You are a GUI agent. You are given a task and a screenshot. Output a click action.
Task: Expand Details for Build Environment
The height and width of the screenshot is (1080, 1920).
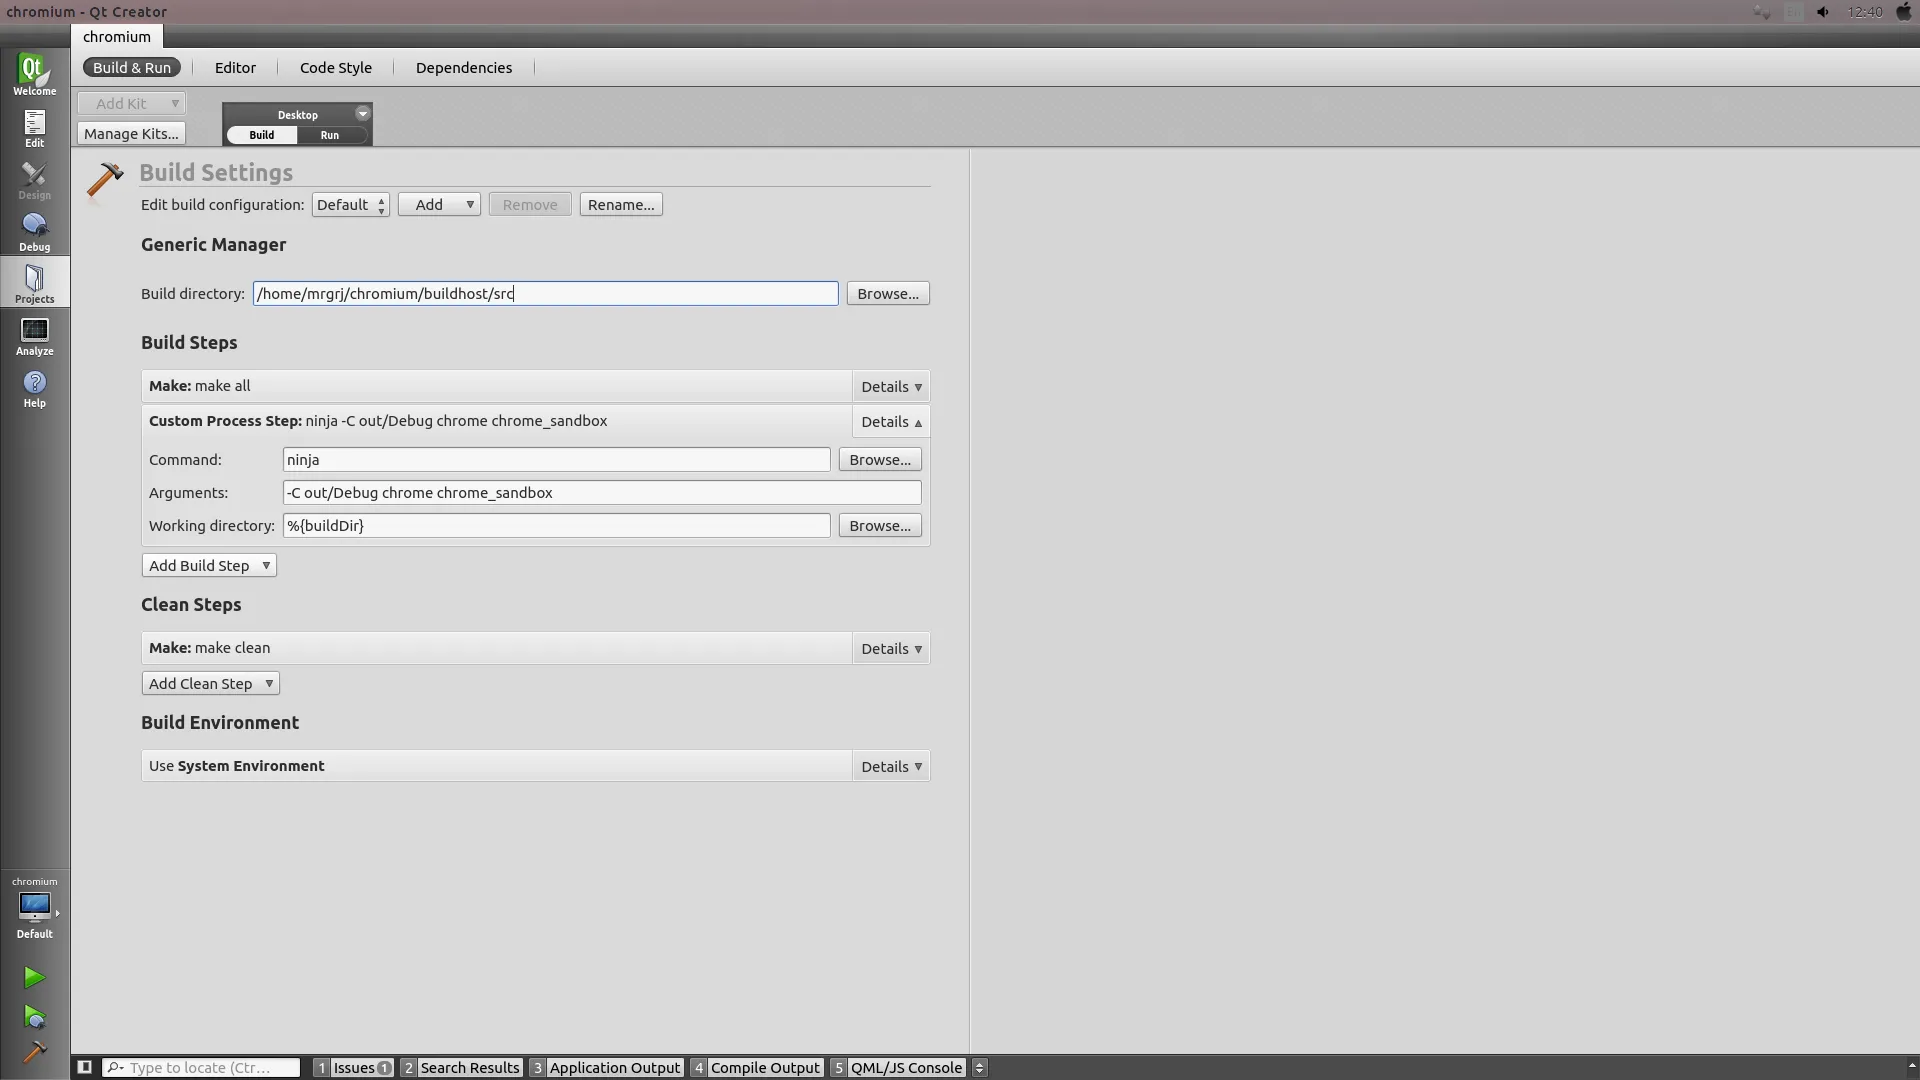[x=890, y=766]
